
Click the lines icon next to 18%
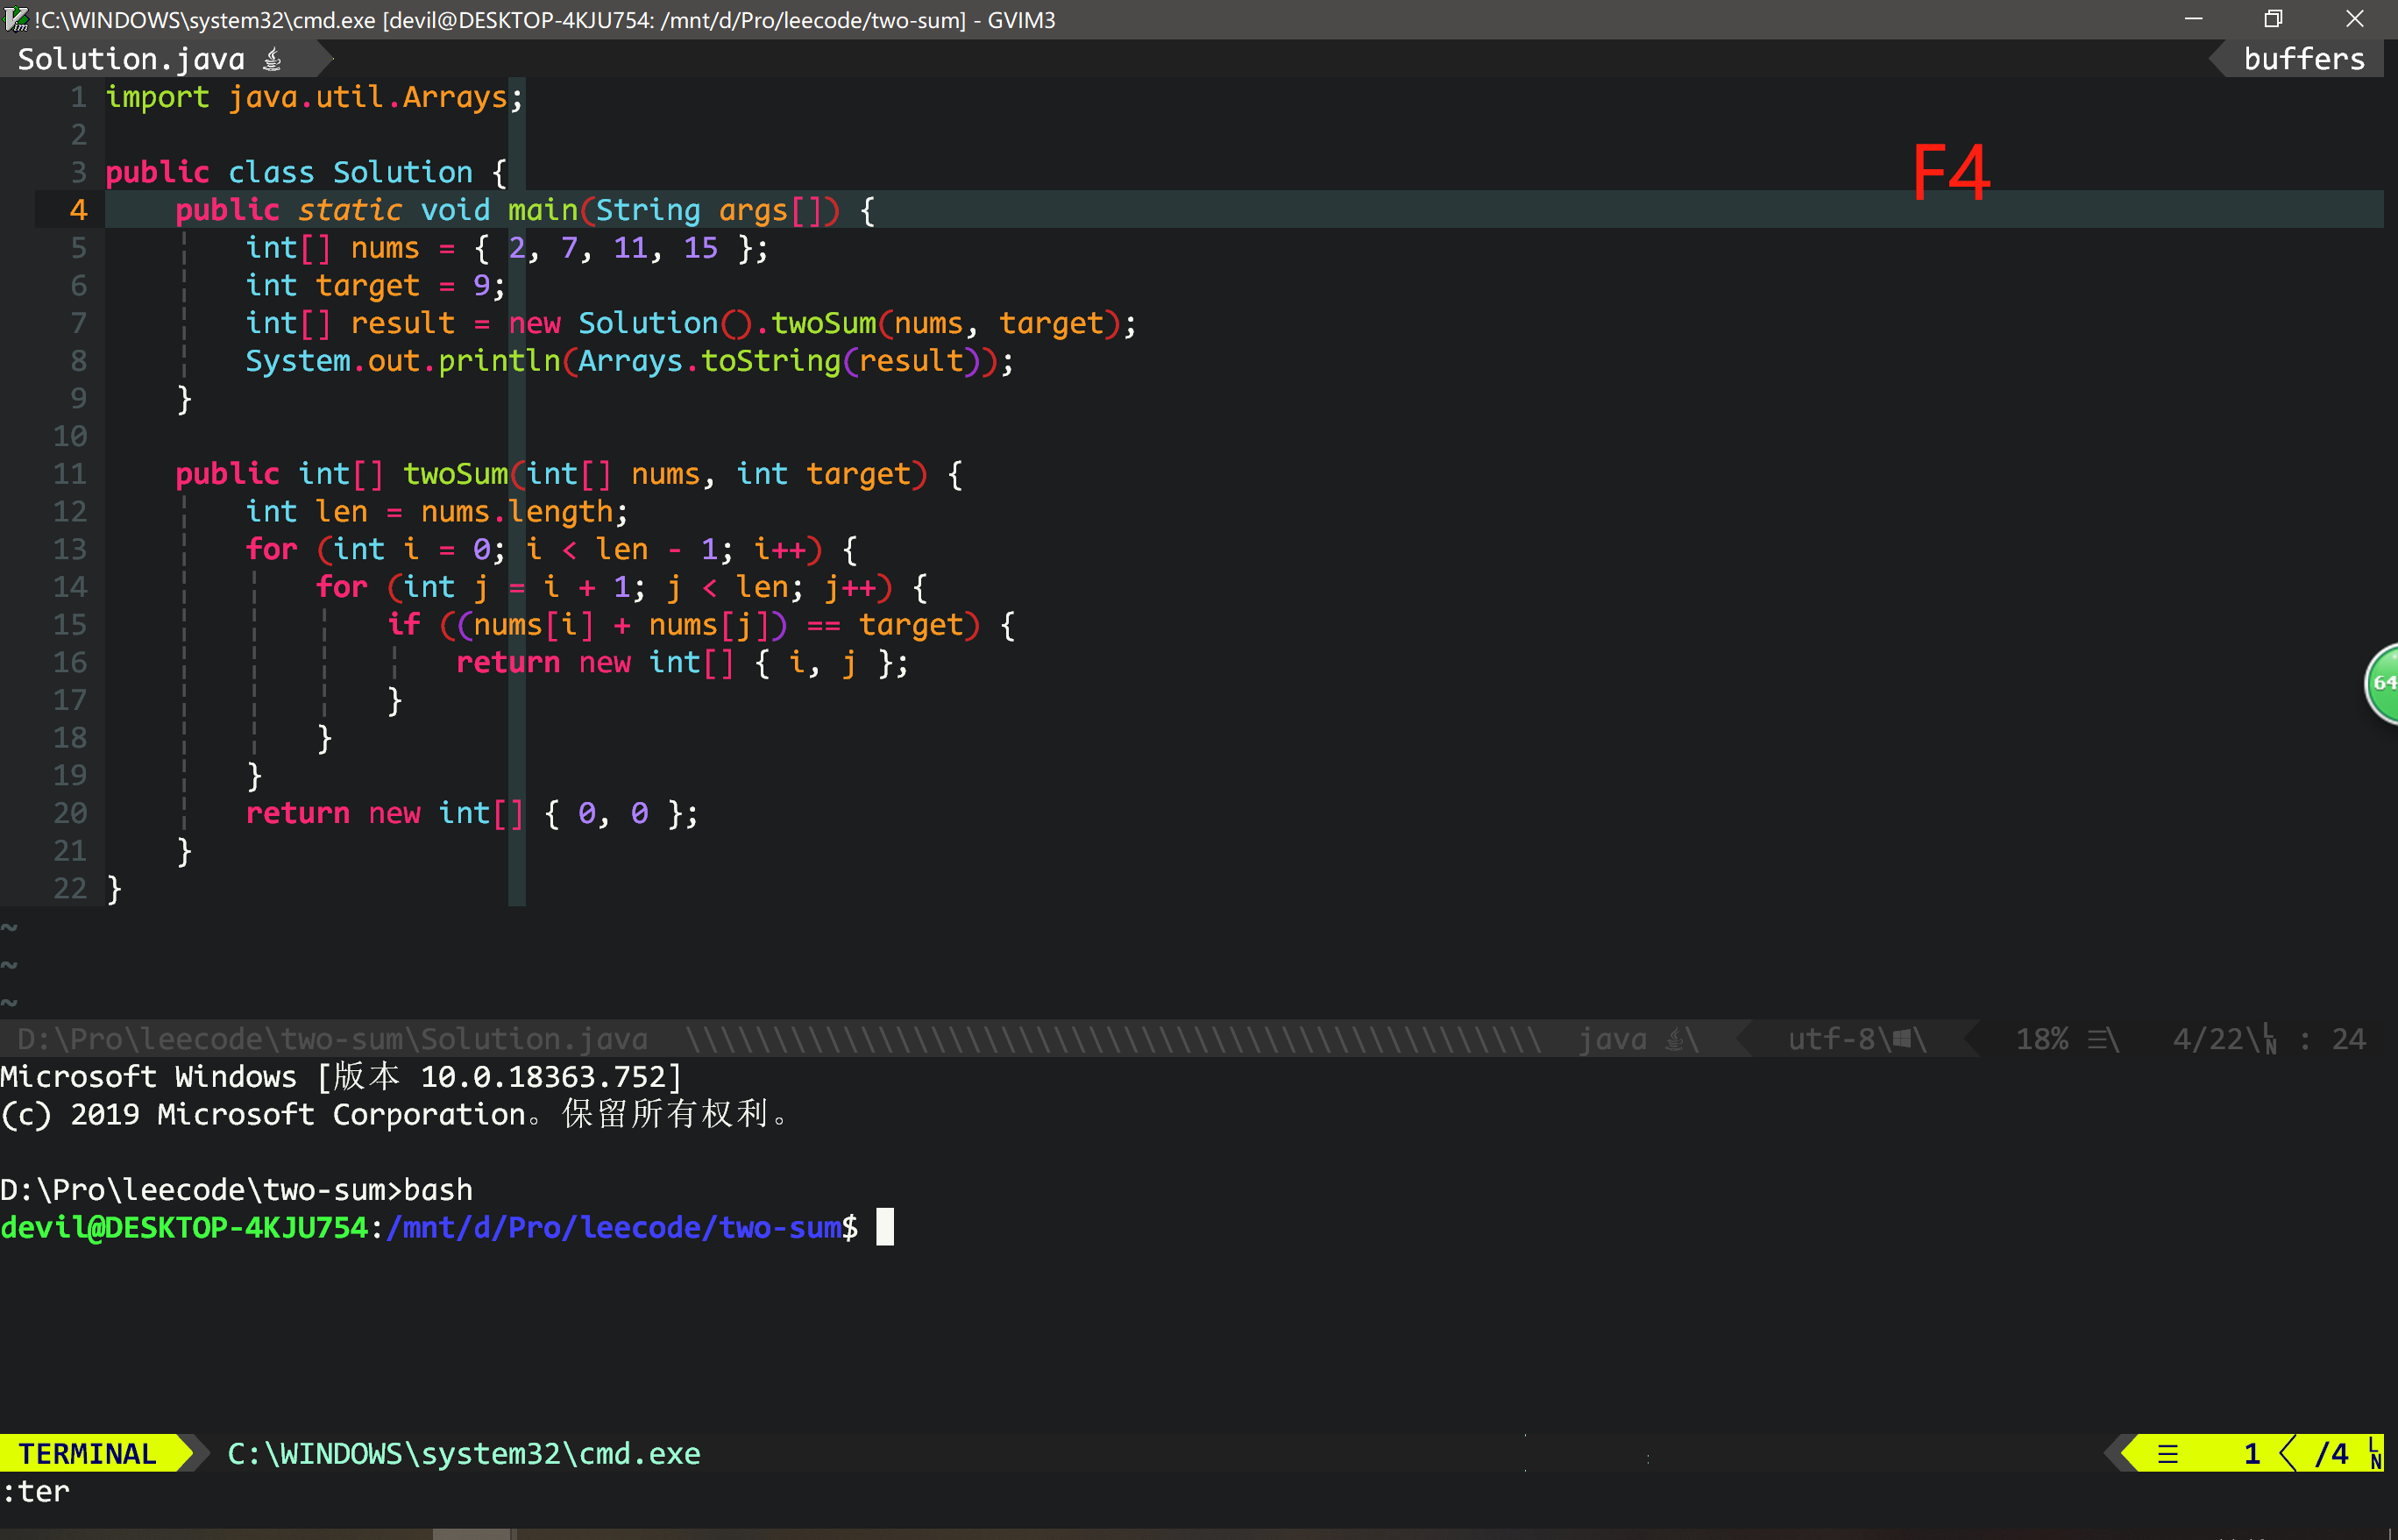pyautogui.click(x=2098, y=1040)
